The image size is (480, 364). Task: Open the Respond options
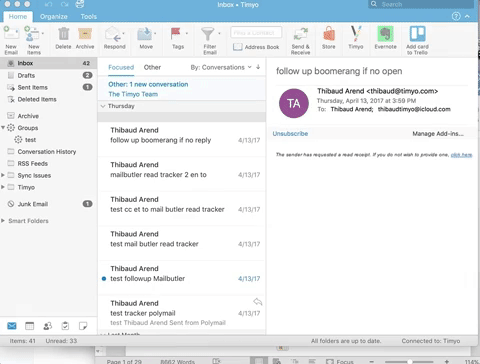pos(114,38)
